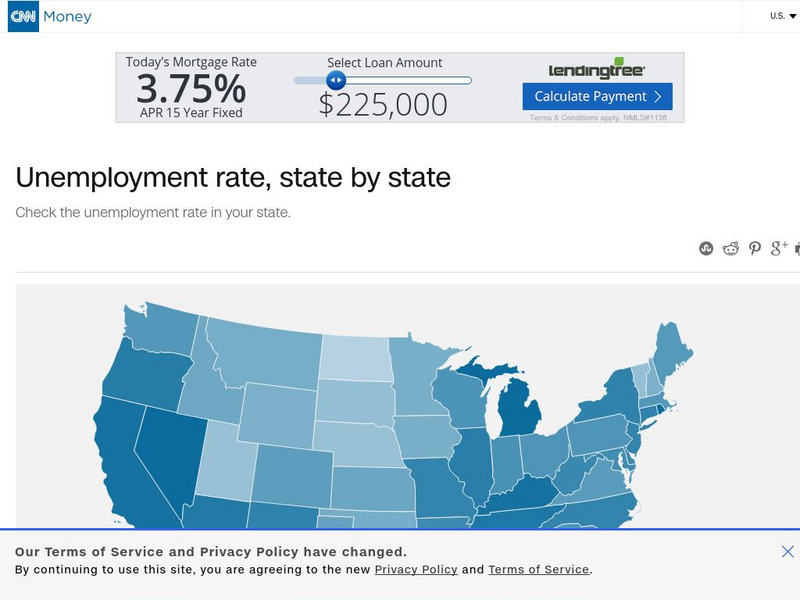This screenshot has width=800, height=600.
Task: Click the Today's Mortgage Rate header
Action: click(x=191, y=60)
